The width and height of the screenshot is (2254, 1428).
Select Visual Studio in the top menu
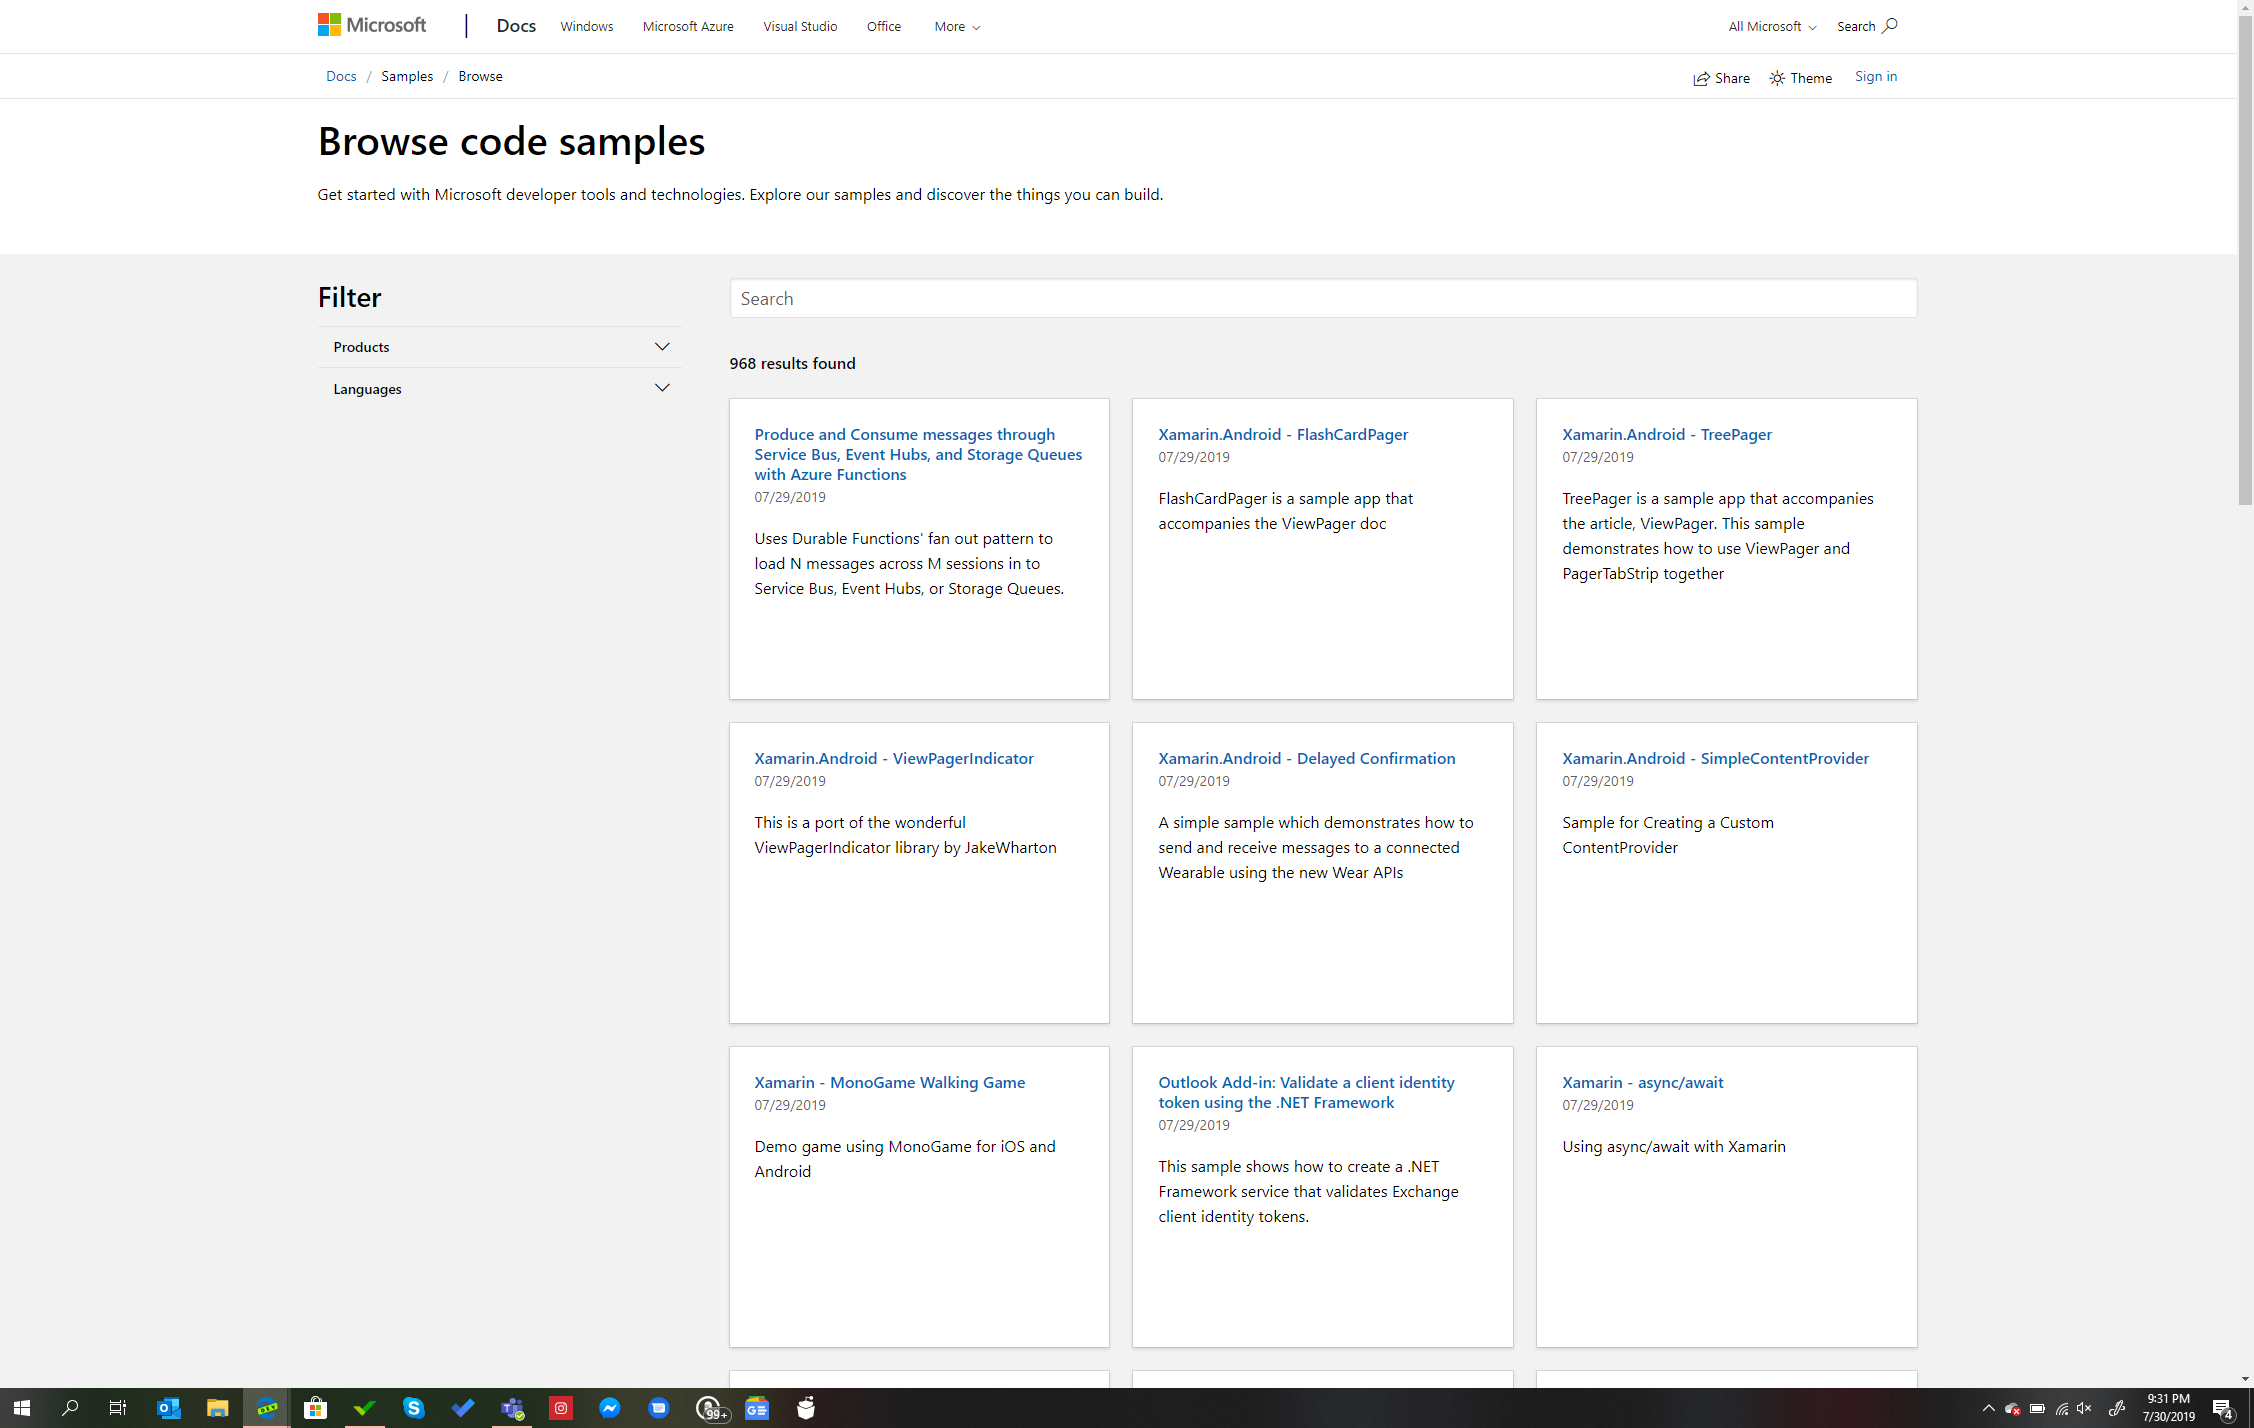click(799, 27)
